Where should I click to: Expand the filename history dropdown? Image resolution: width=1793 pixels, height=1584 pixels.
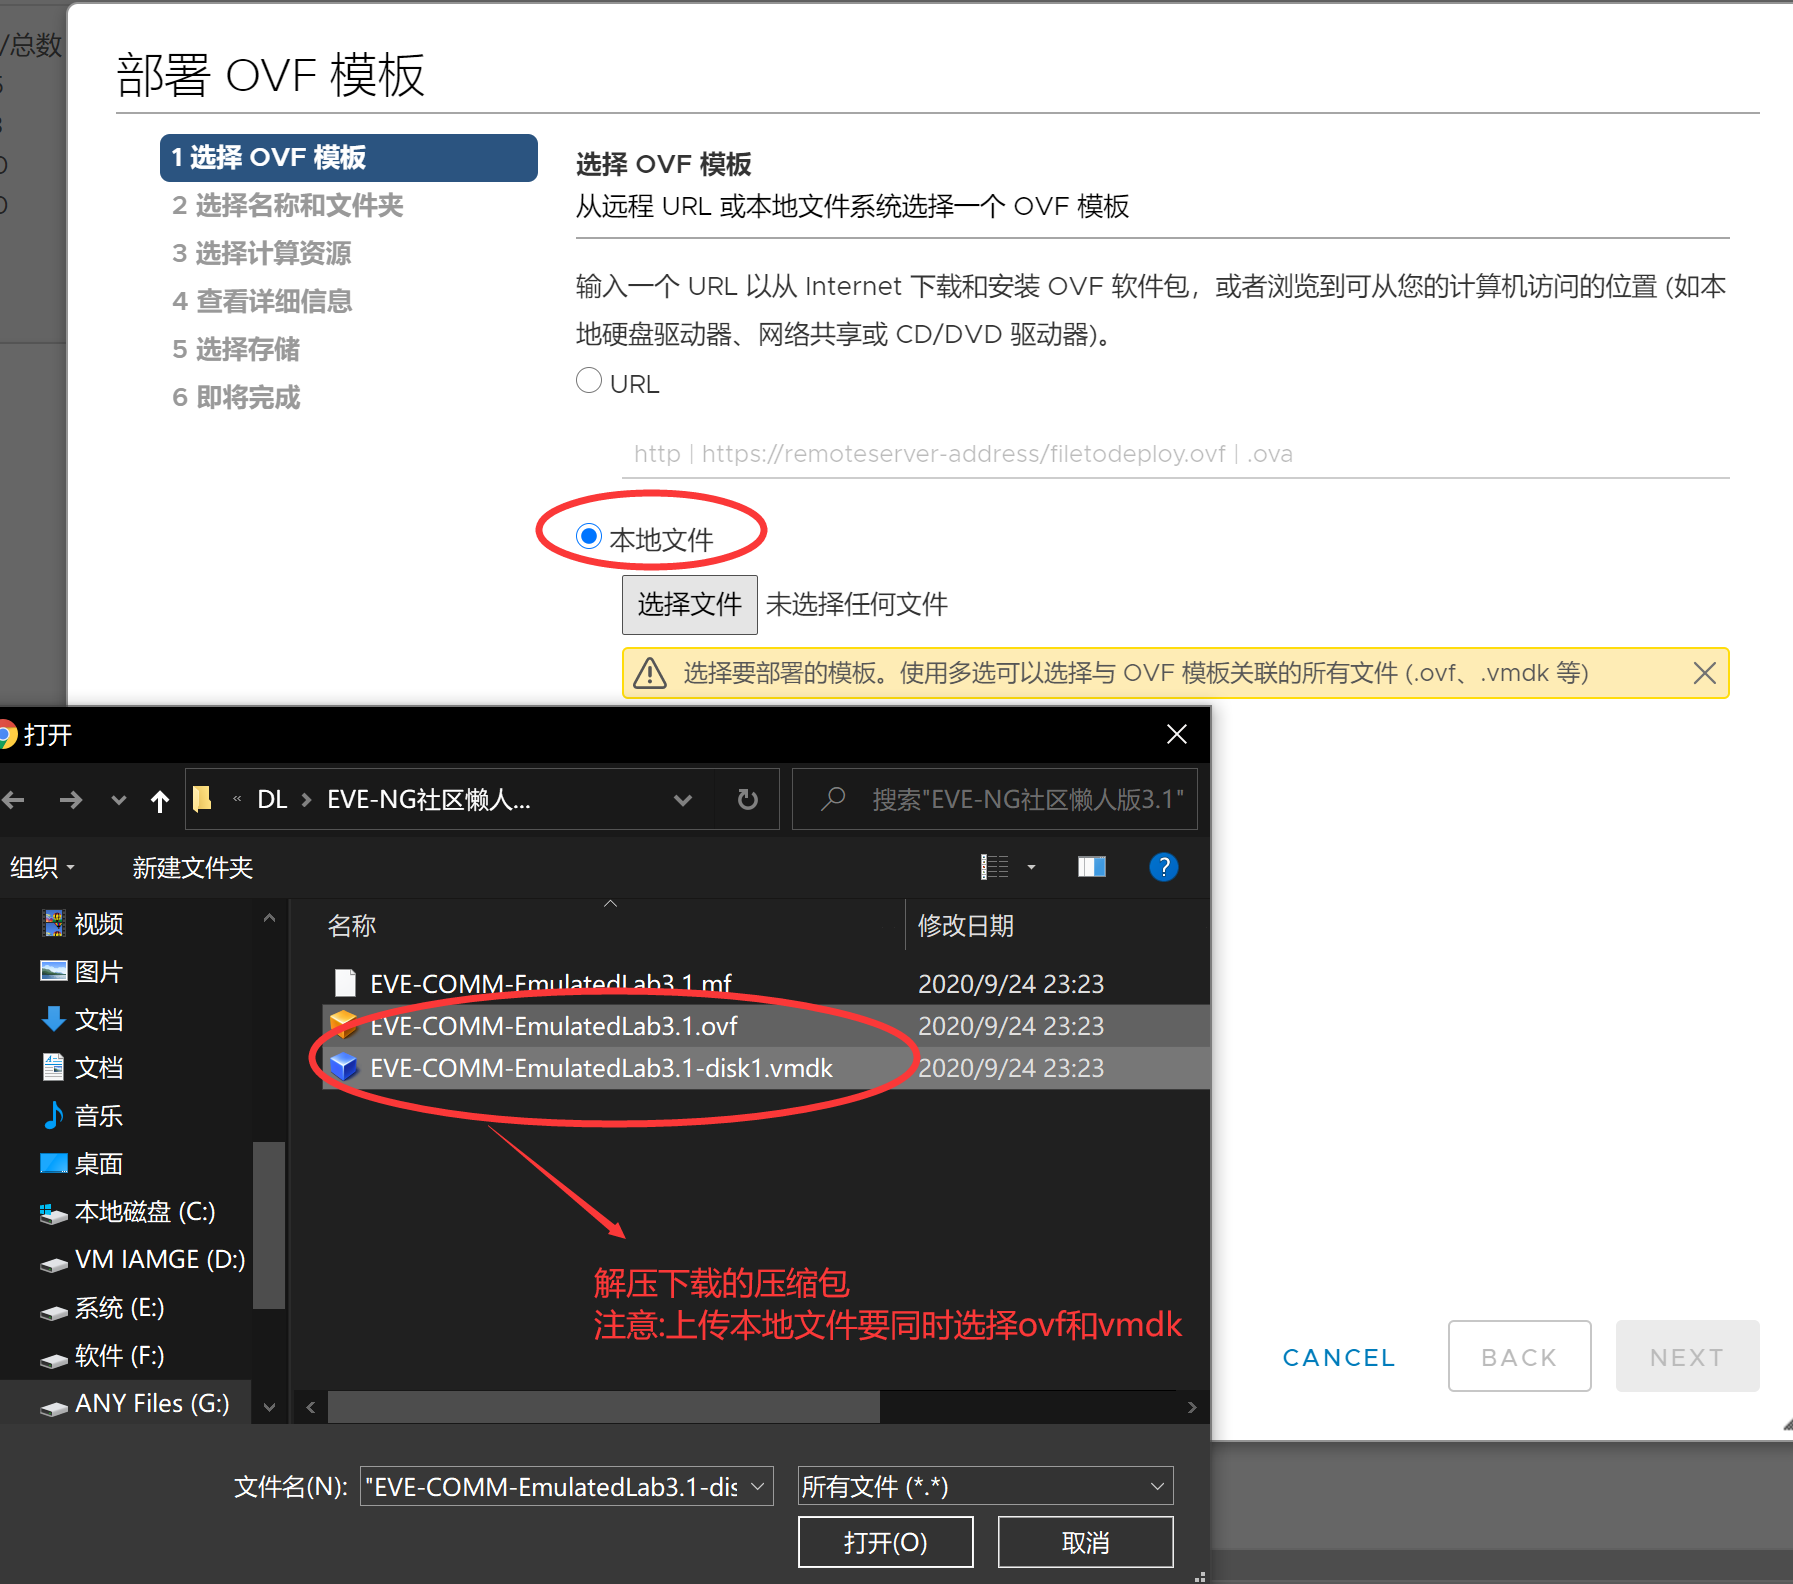tap(759, 1486)
